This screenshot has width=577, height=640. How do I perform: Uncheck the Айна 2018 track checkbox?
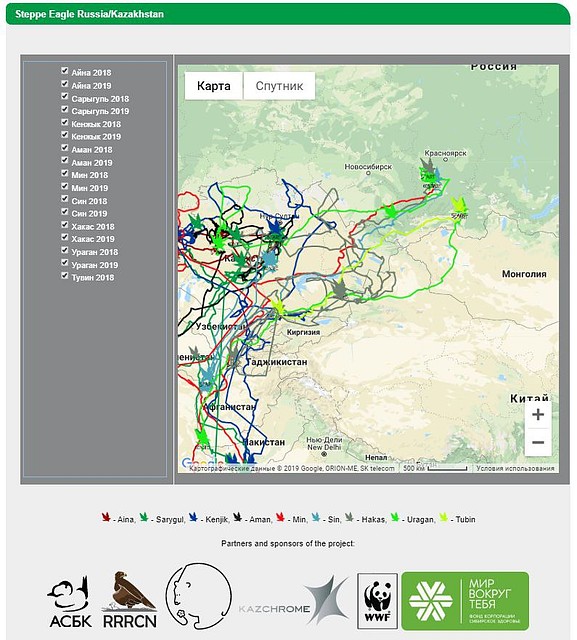click(x=64, y=71)
